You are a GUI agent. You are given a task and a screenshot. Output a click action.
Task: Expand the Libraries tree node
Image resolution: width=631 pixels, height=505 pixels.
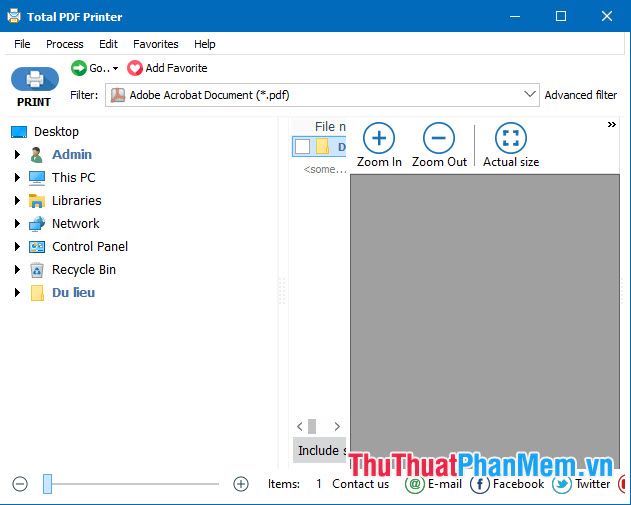pos(17,200)
